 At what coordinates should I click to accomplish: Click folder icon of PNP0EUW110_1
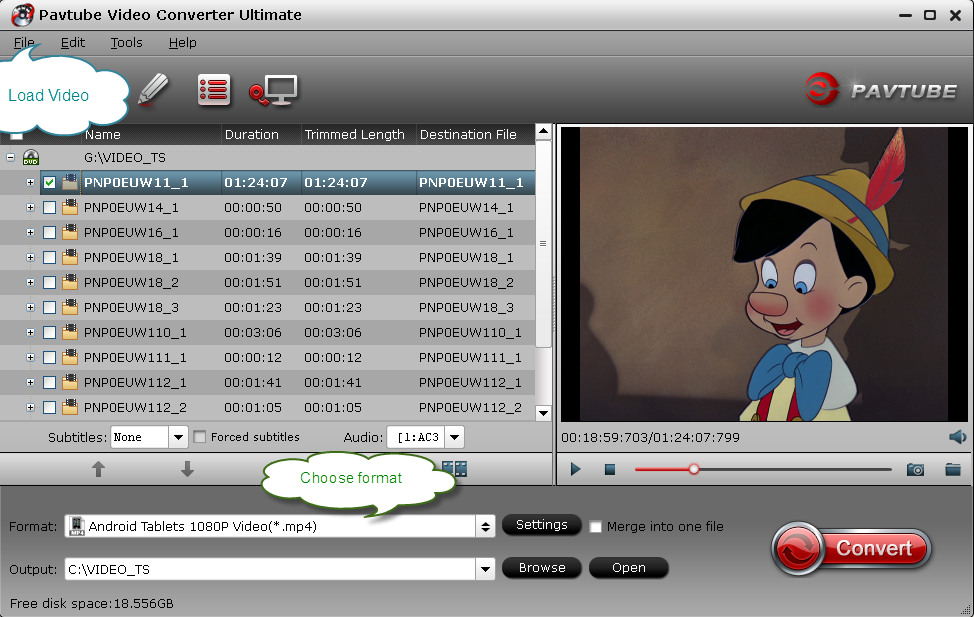[x=70, y=332]
